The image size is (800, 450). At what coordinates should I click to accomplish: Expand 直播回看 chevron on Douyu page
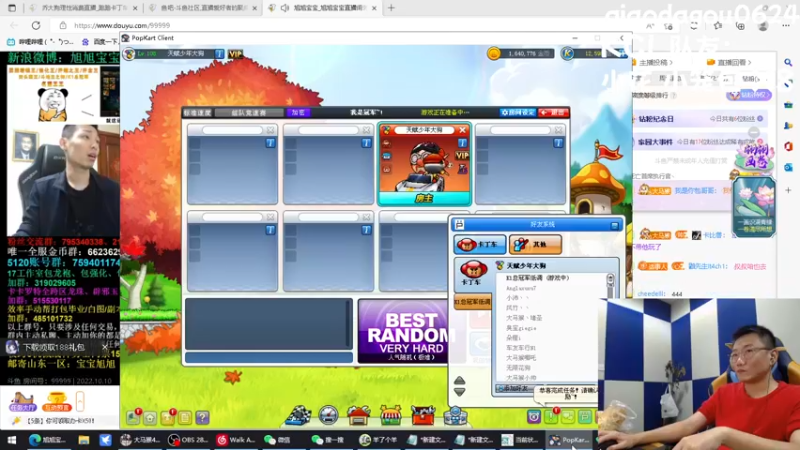(749, 62)
